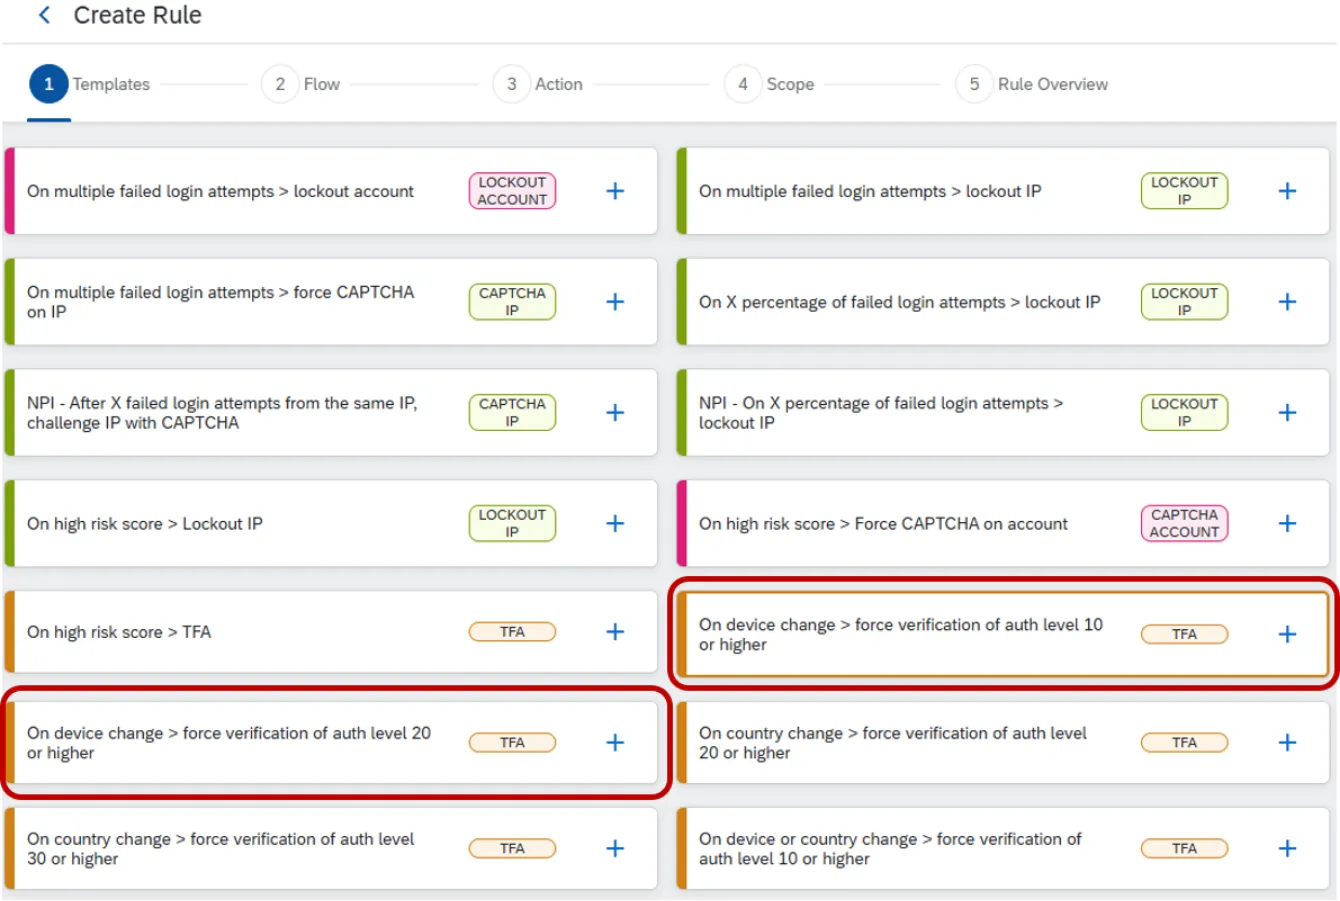
Task: Add the force CAPTCHA on IP template
Action: click(x=615, y=302)
